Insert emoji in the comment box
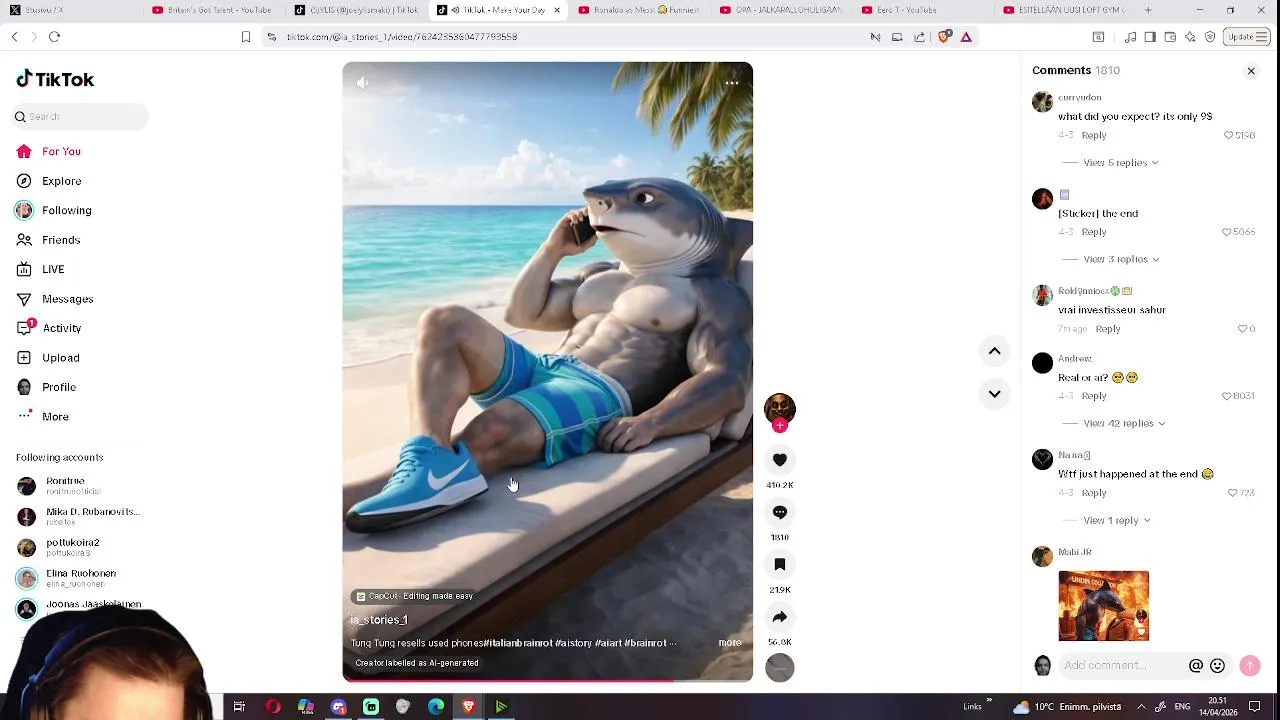1280x720 pixels. tap(1217, 666)
